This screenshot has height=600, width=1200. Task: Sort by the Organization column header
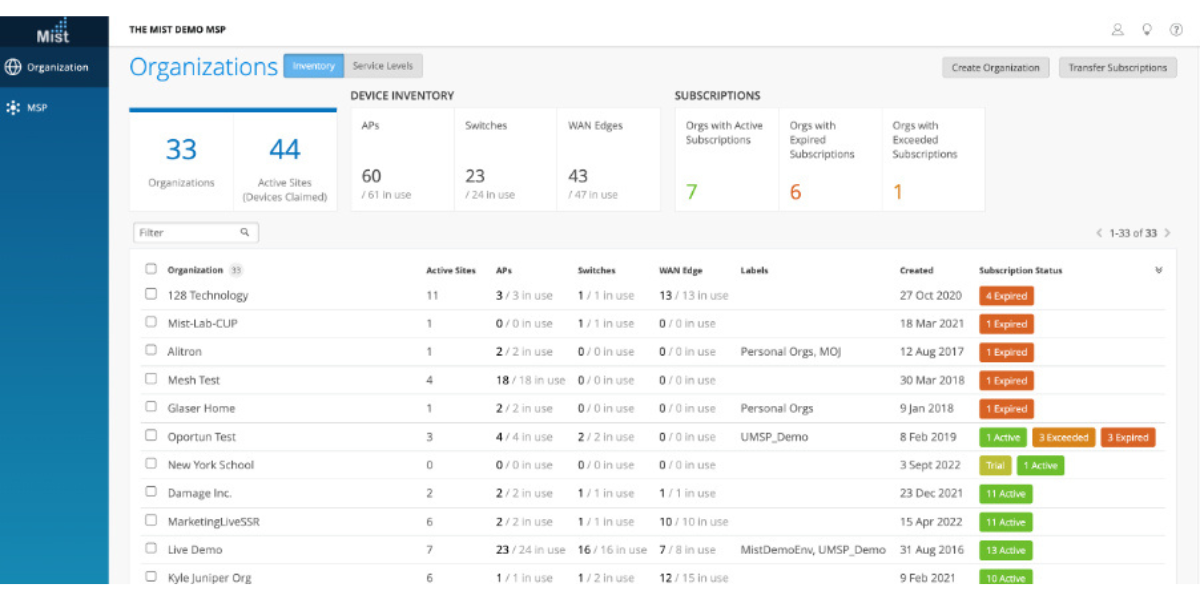point(195,270)
